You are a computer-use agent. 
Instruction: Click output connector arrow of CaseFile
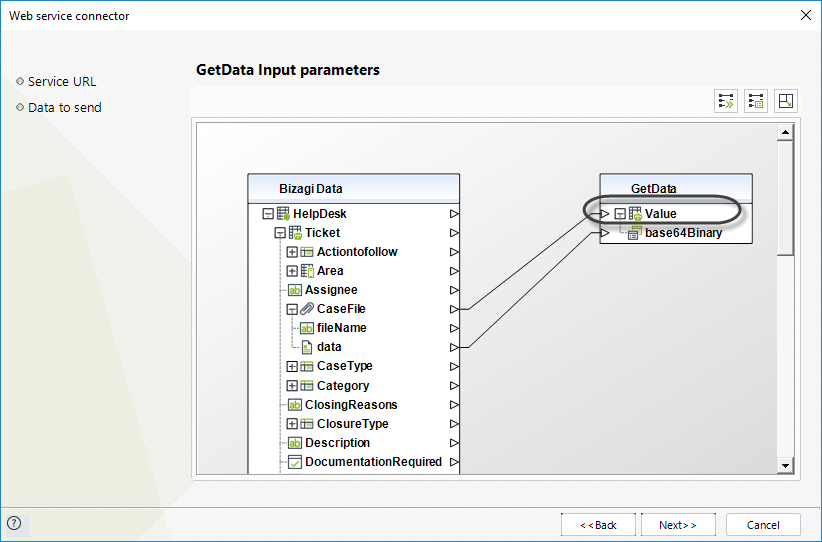455,309
